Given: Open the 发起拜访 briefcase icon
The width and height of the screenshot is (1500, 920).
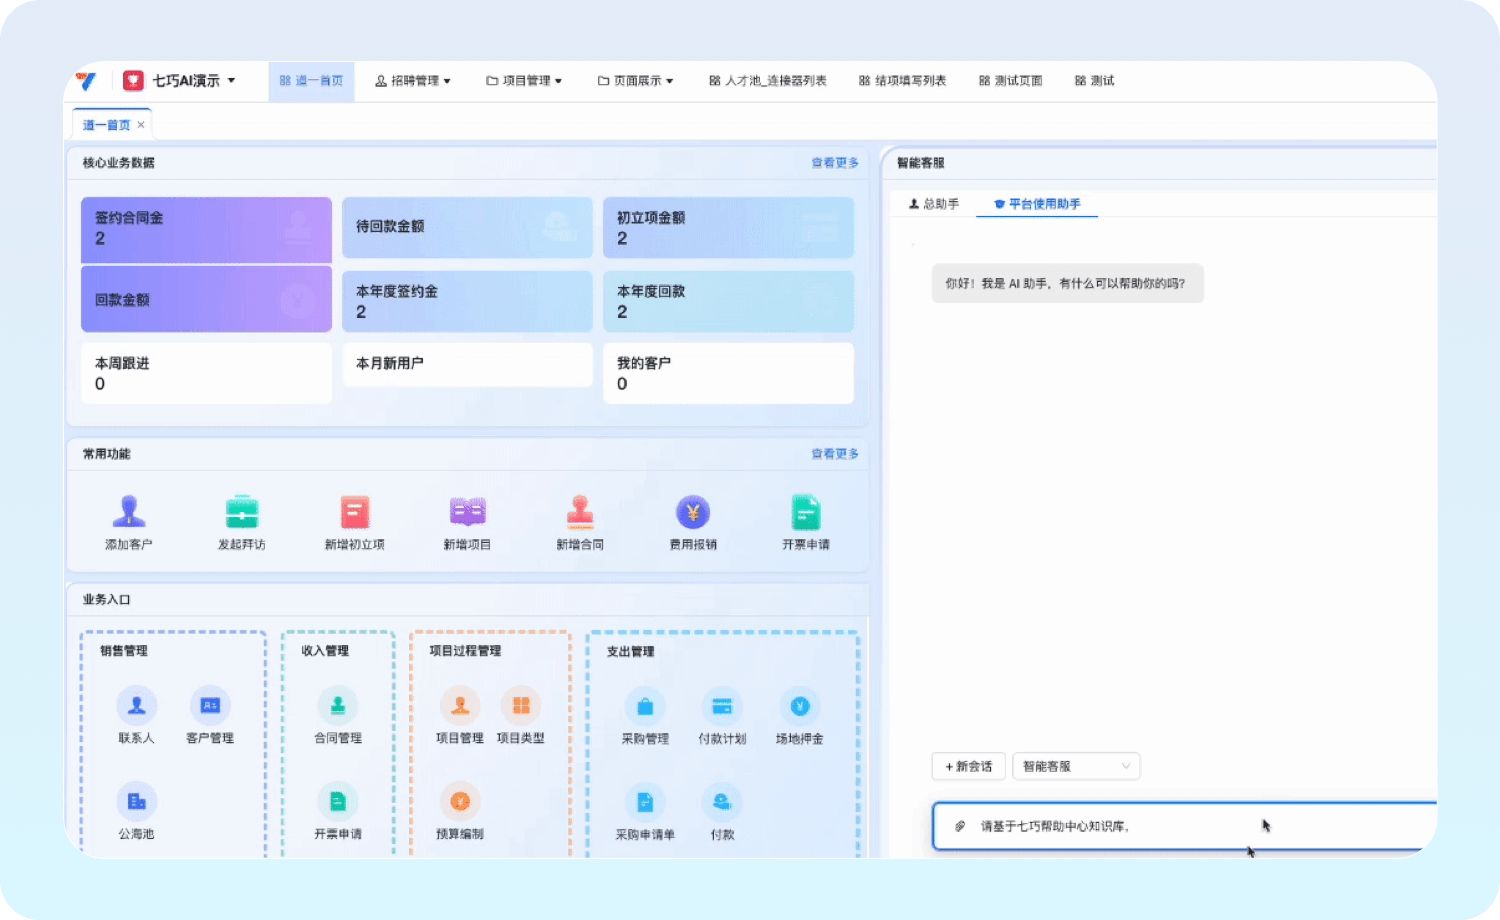Looking at the screenshot, I should point(242,512).
